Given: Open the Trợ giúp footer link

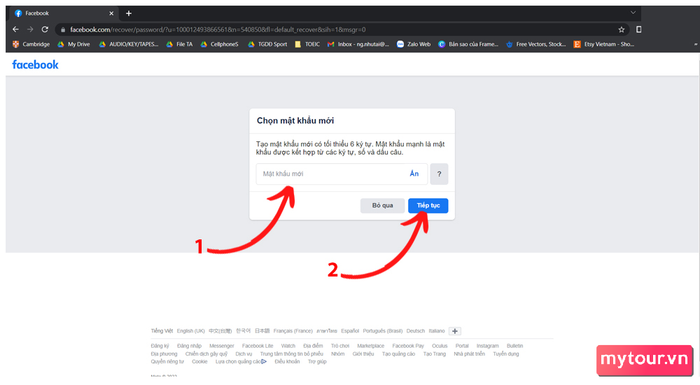Looking at the screenshot, I should tap(317, 361).
